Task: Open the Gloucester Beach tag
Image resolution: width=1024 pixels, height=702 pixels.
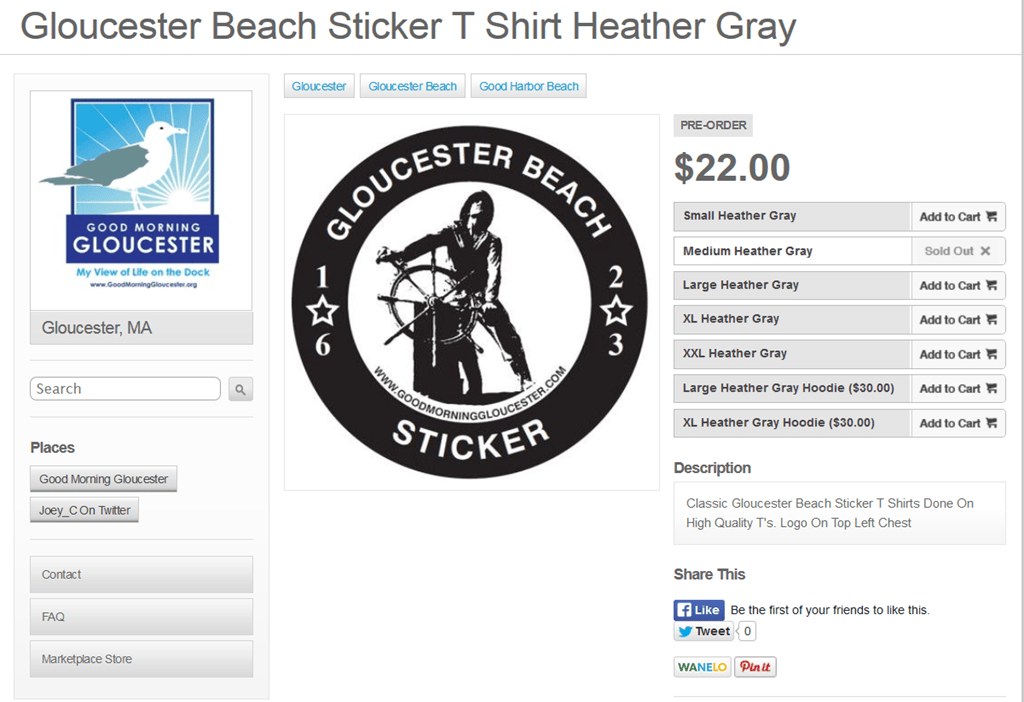Action: 413,86
